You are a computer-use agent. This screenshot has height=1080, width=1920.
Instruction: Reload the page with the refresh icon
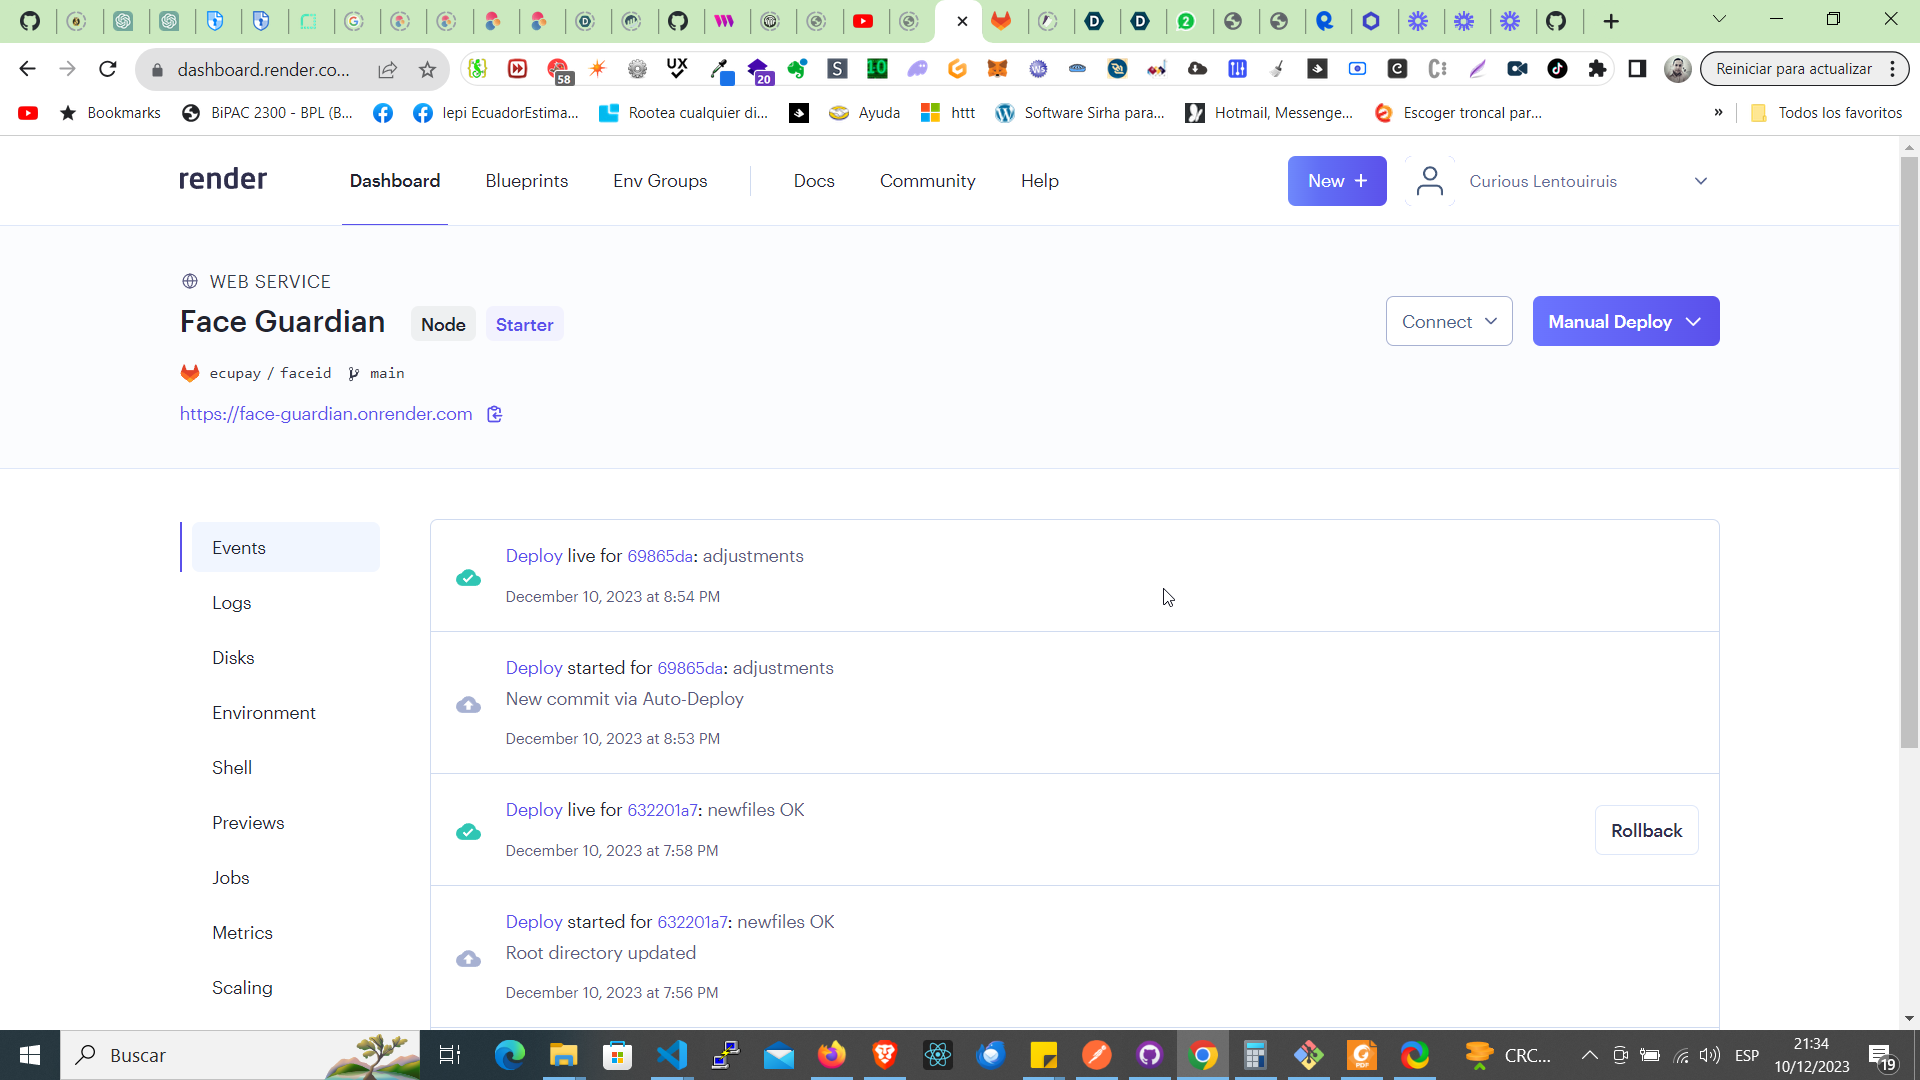[x=108, y=69]
